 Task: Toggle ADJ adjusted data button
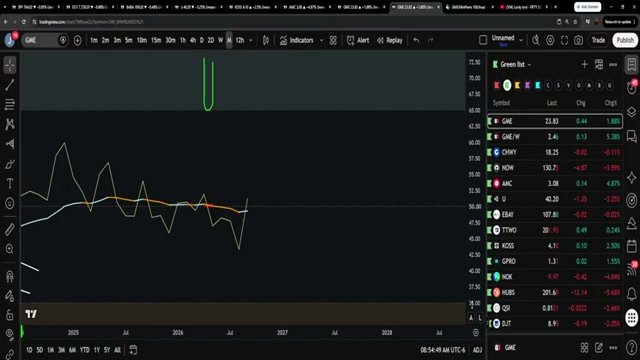[477, 350]
